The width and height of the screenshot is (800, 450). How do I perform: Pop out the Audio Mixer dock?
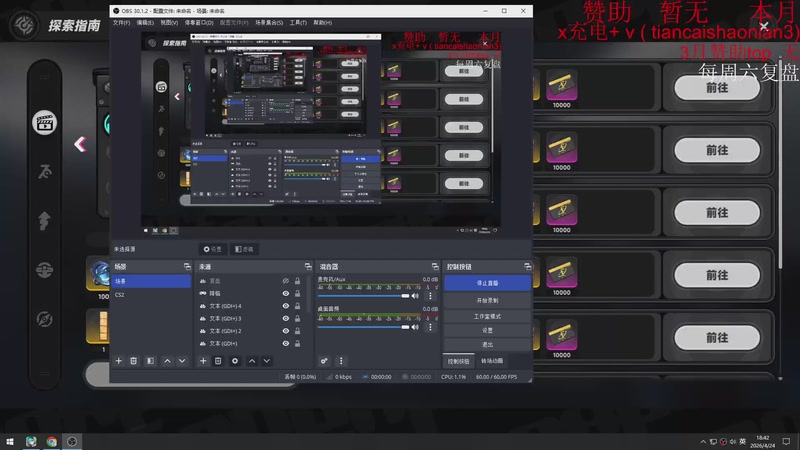tap(435, 266)
